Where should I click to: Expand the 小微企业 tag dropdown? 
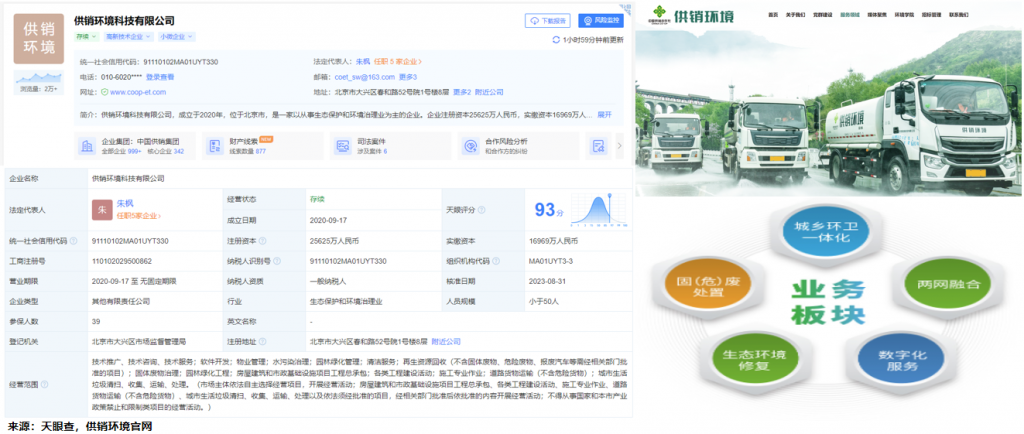pos(176,36)
